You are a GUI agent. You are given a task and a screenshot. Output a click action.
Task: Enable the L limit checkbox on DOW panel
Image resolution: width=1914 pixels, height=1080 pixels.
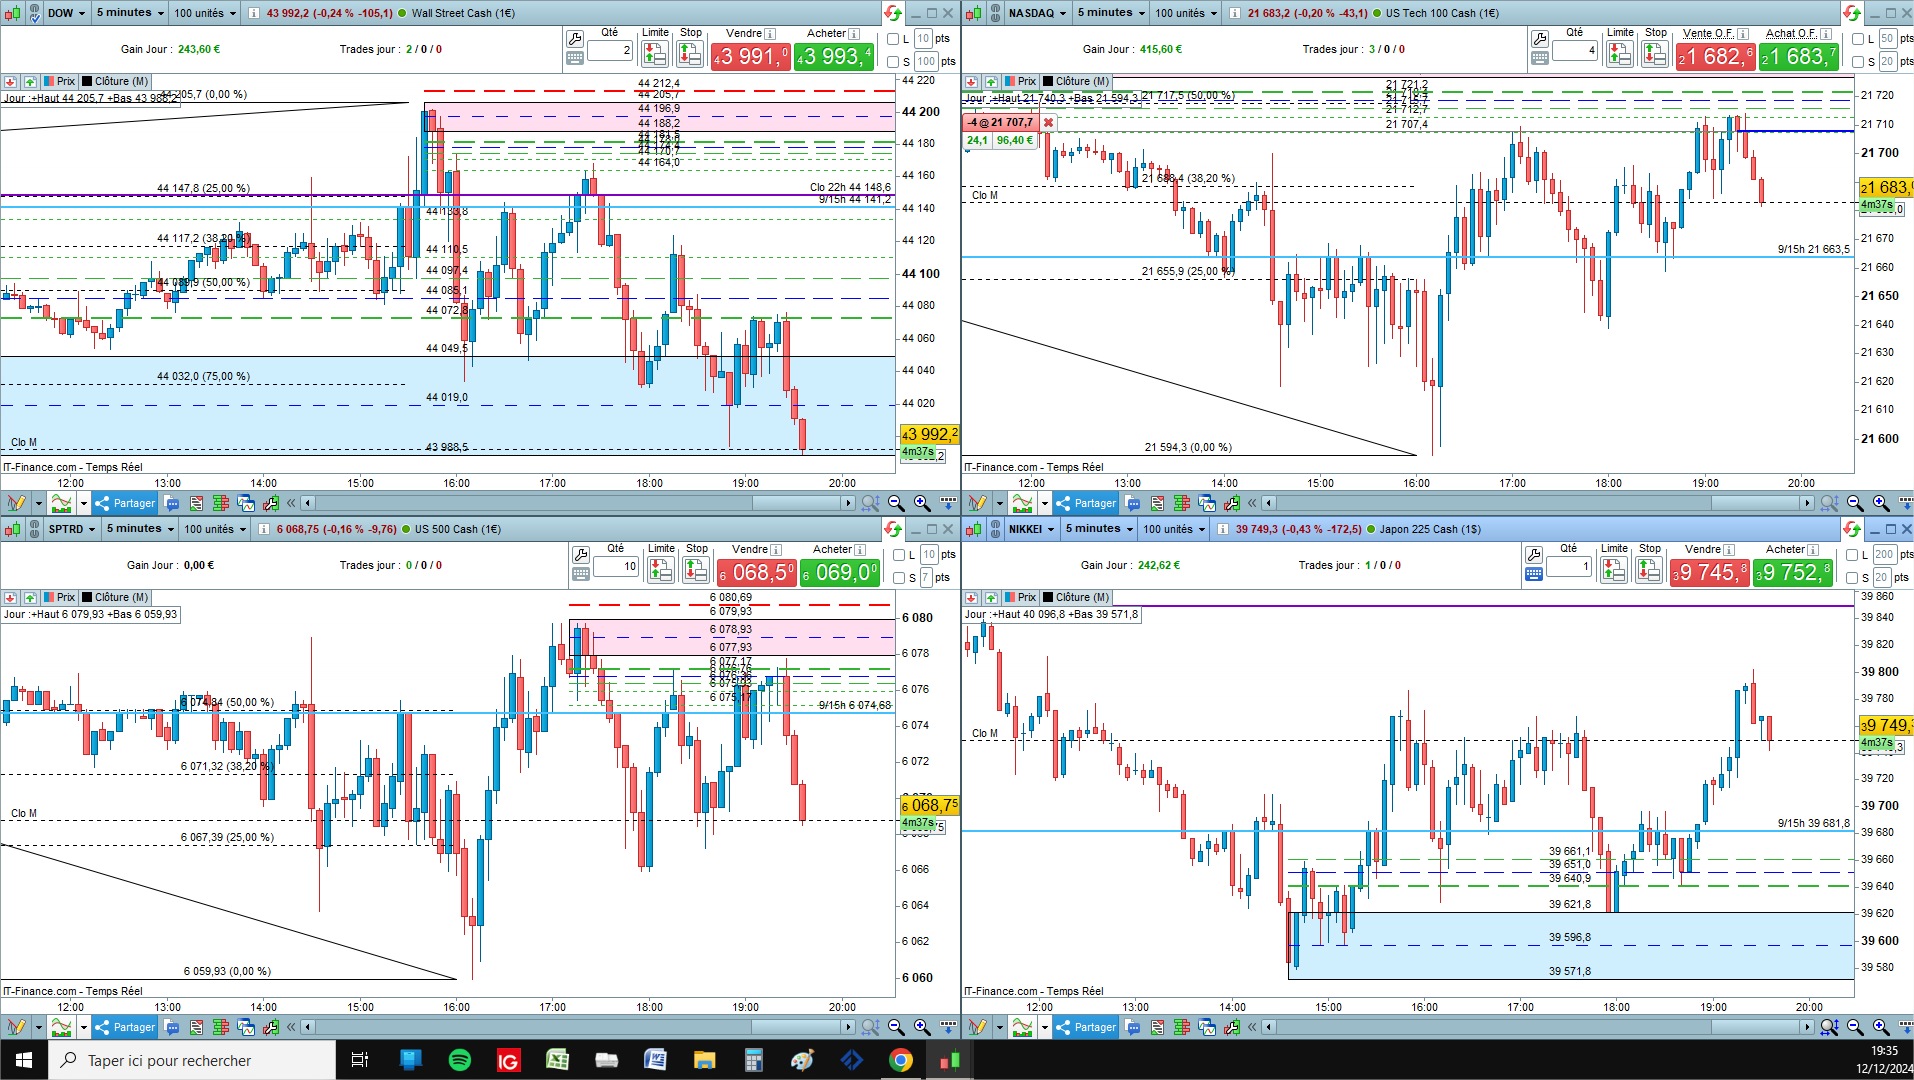click(894, 39)
